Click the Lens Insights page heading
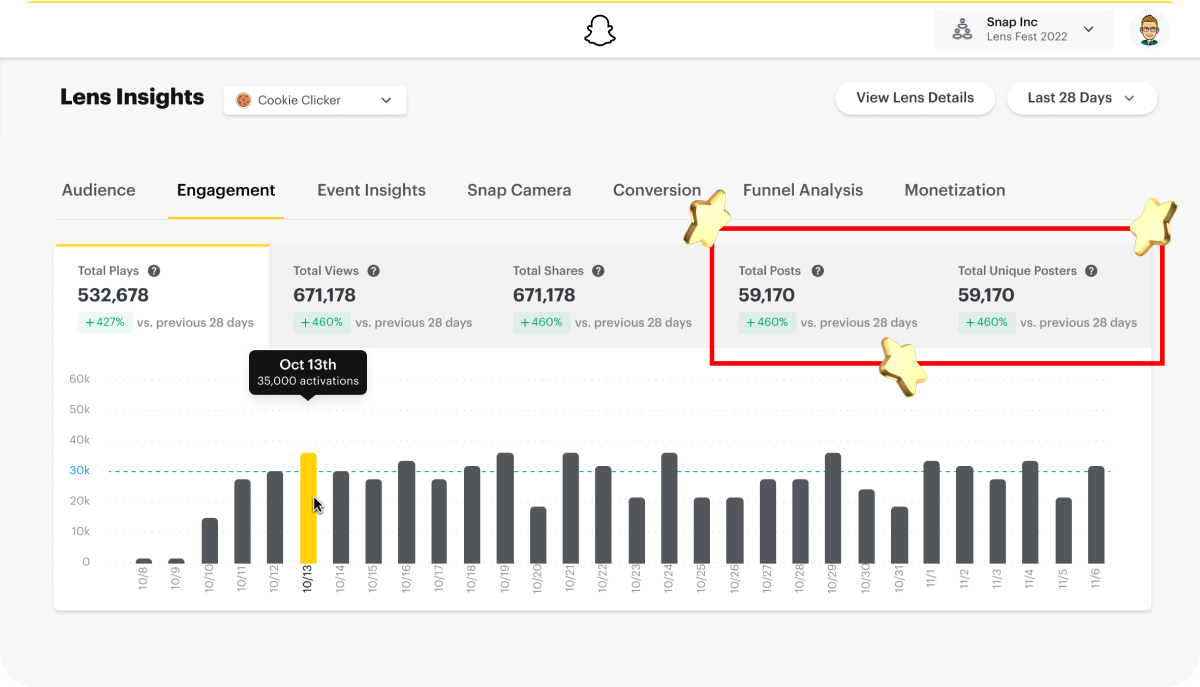This screenshot has width=1200, height=687. coord(132,97)
